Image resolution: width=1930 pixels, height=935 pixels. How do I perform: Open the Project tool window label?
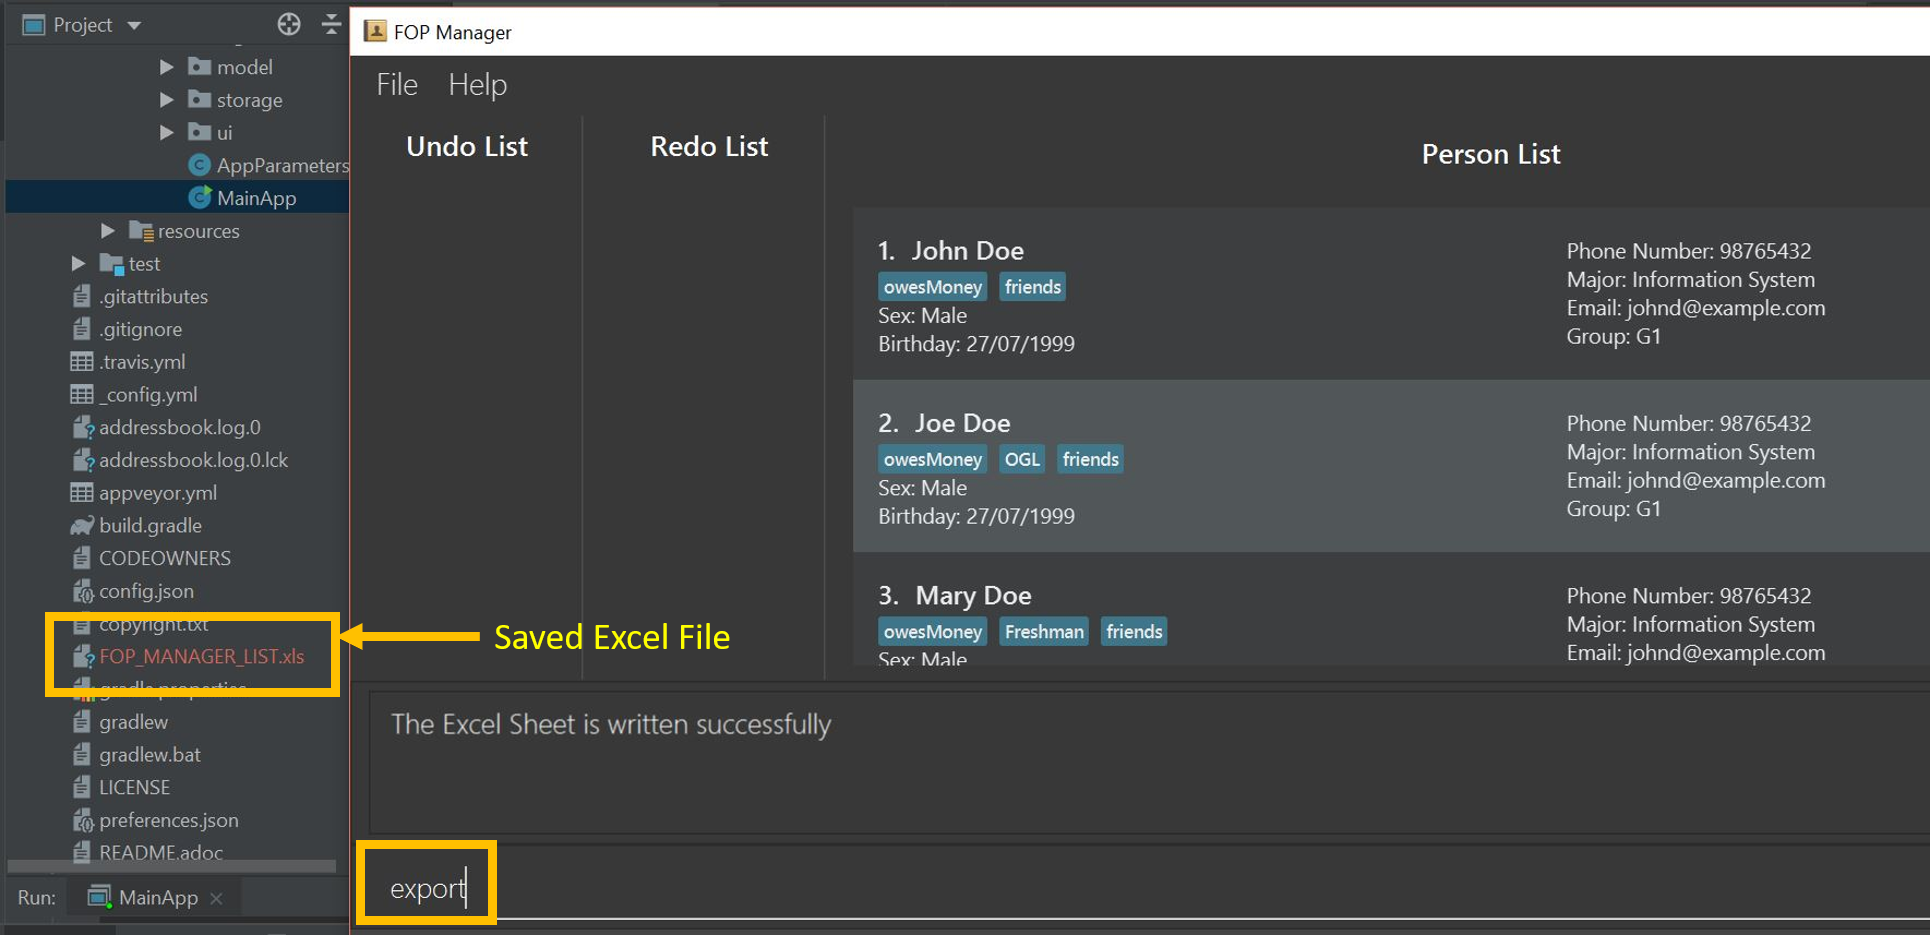82,25
